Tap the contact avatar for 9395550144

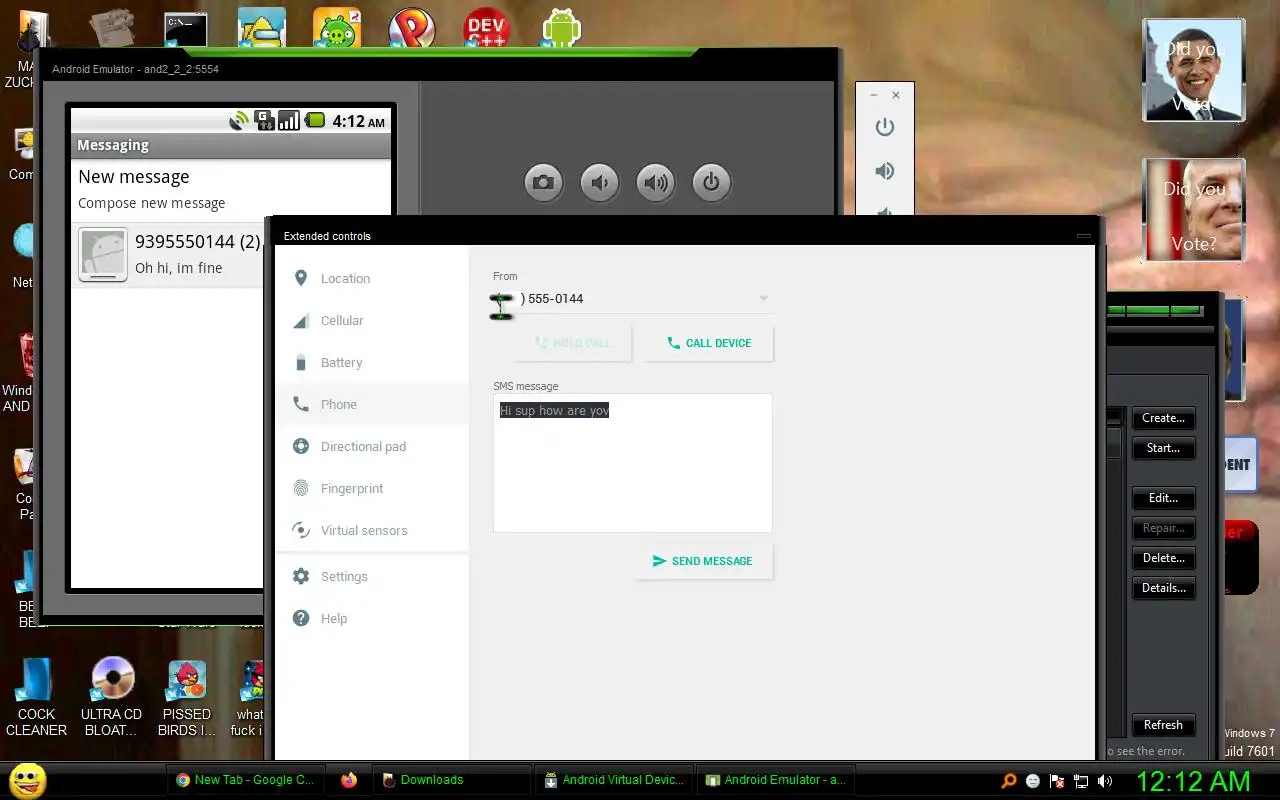click(103, 255)
